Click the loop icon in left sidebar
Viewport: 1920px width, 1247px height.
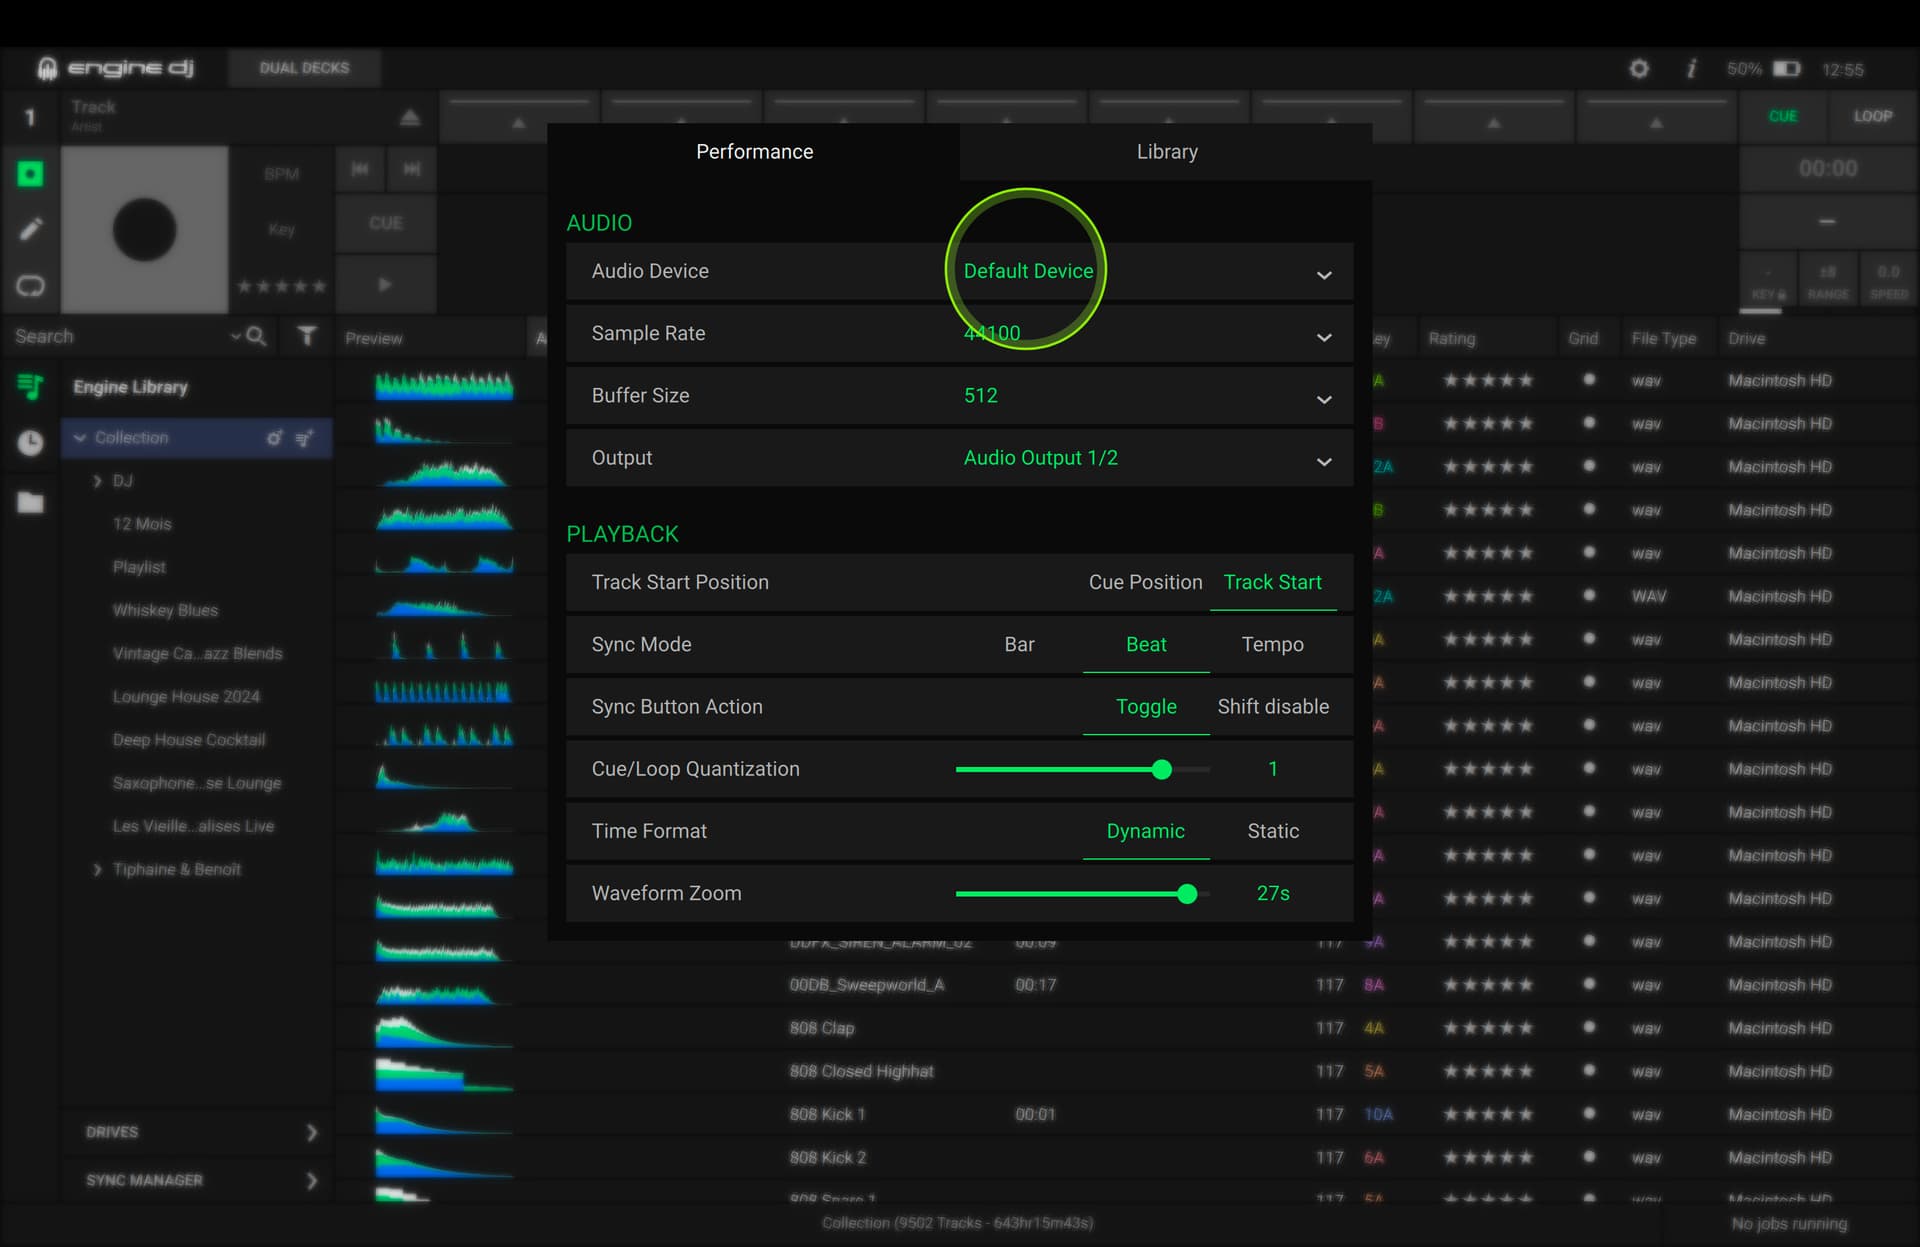[x=30, y=286]
